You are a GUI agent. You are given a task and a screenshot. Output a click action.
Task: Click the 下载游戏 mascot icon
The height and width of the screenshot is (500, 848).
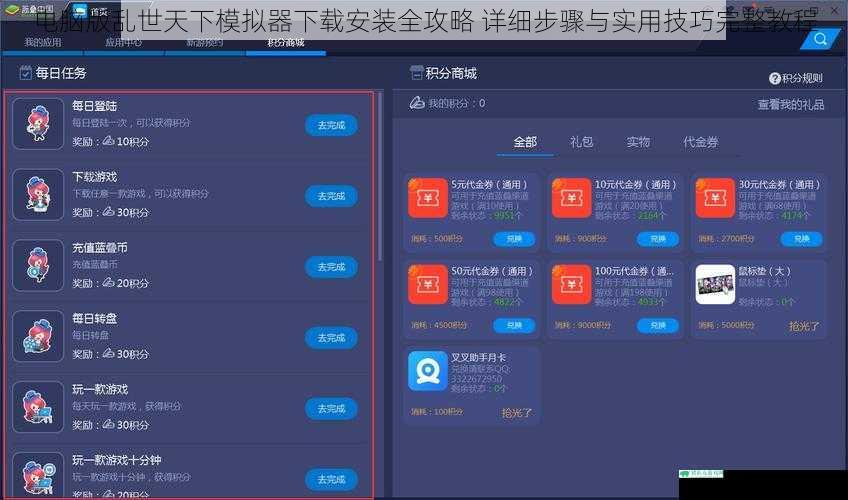(x=38, y=195)
